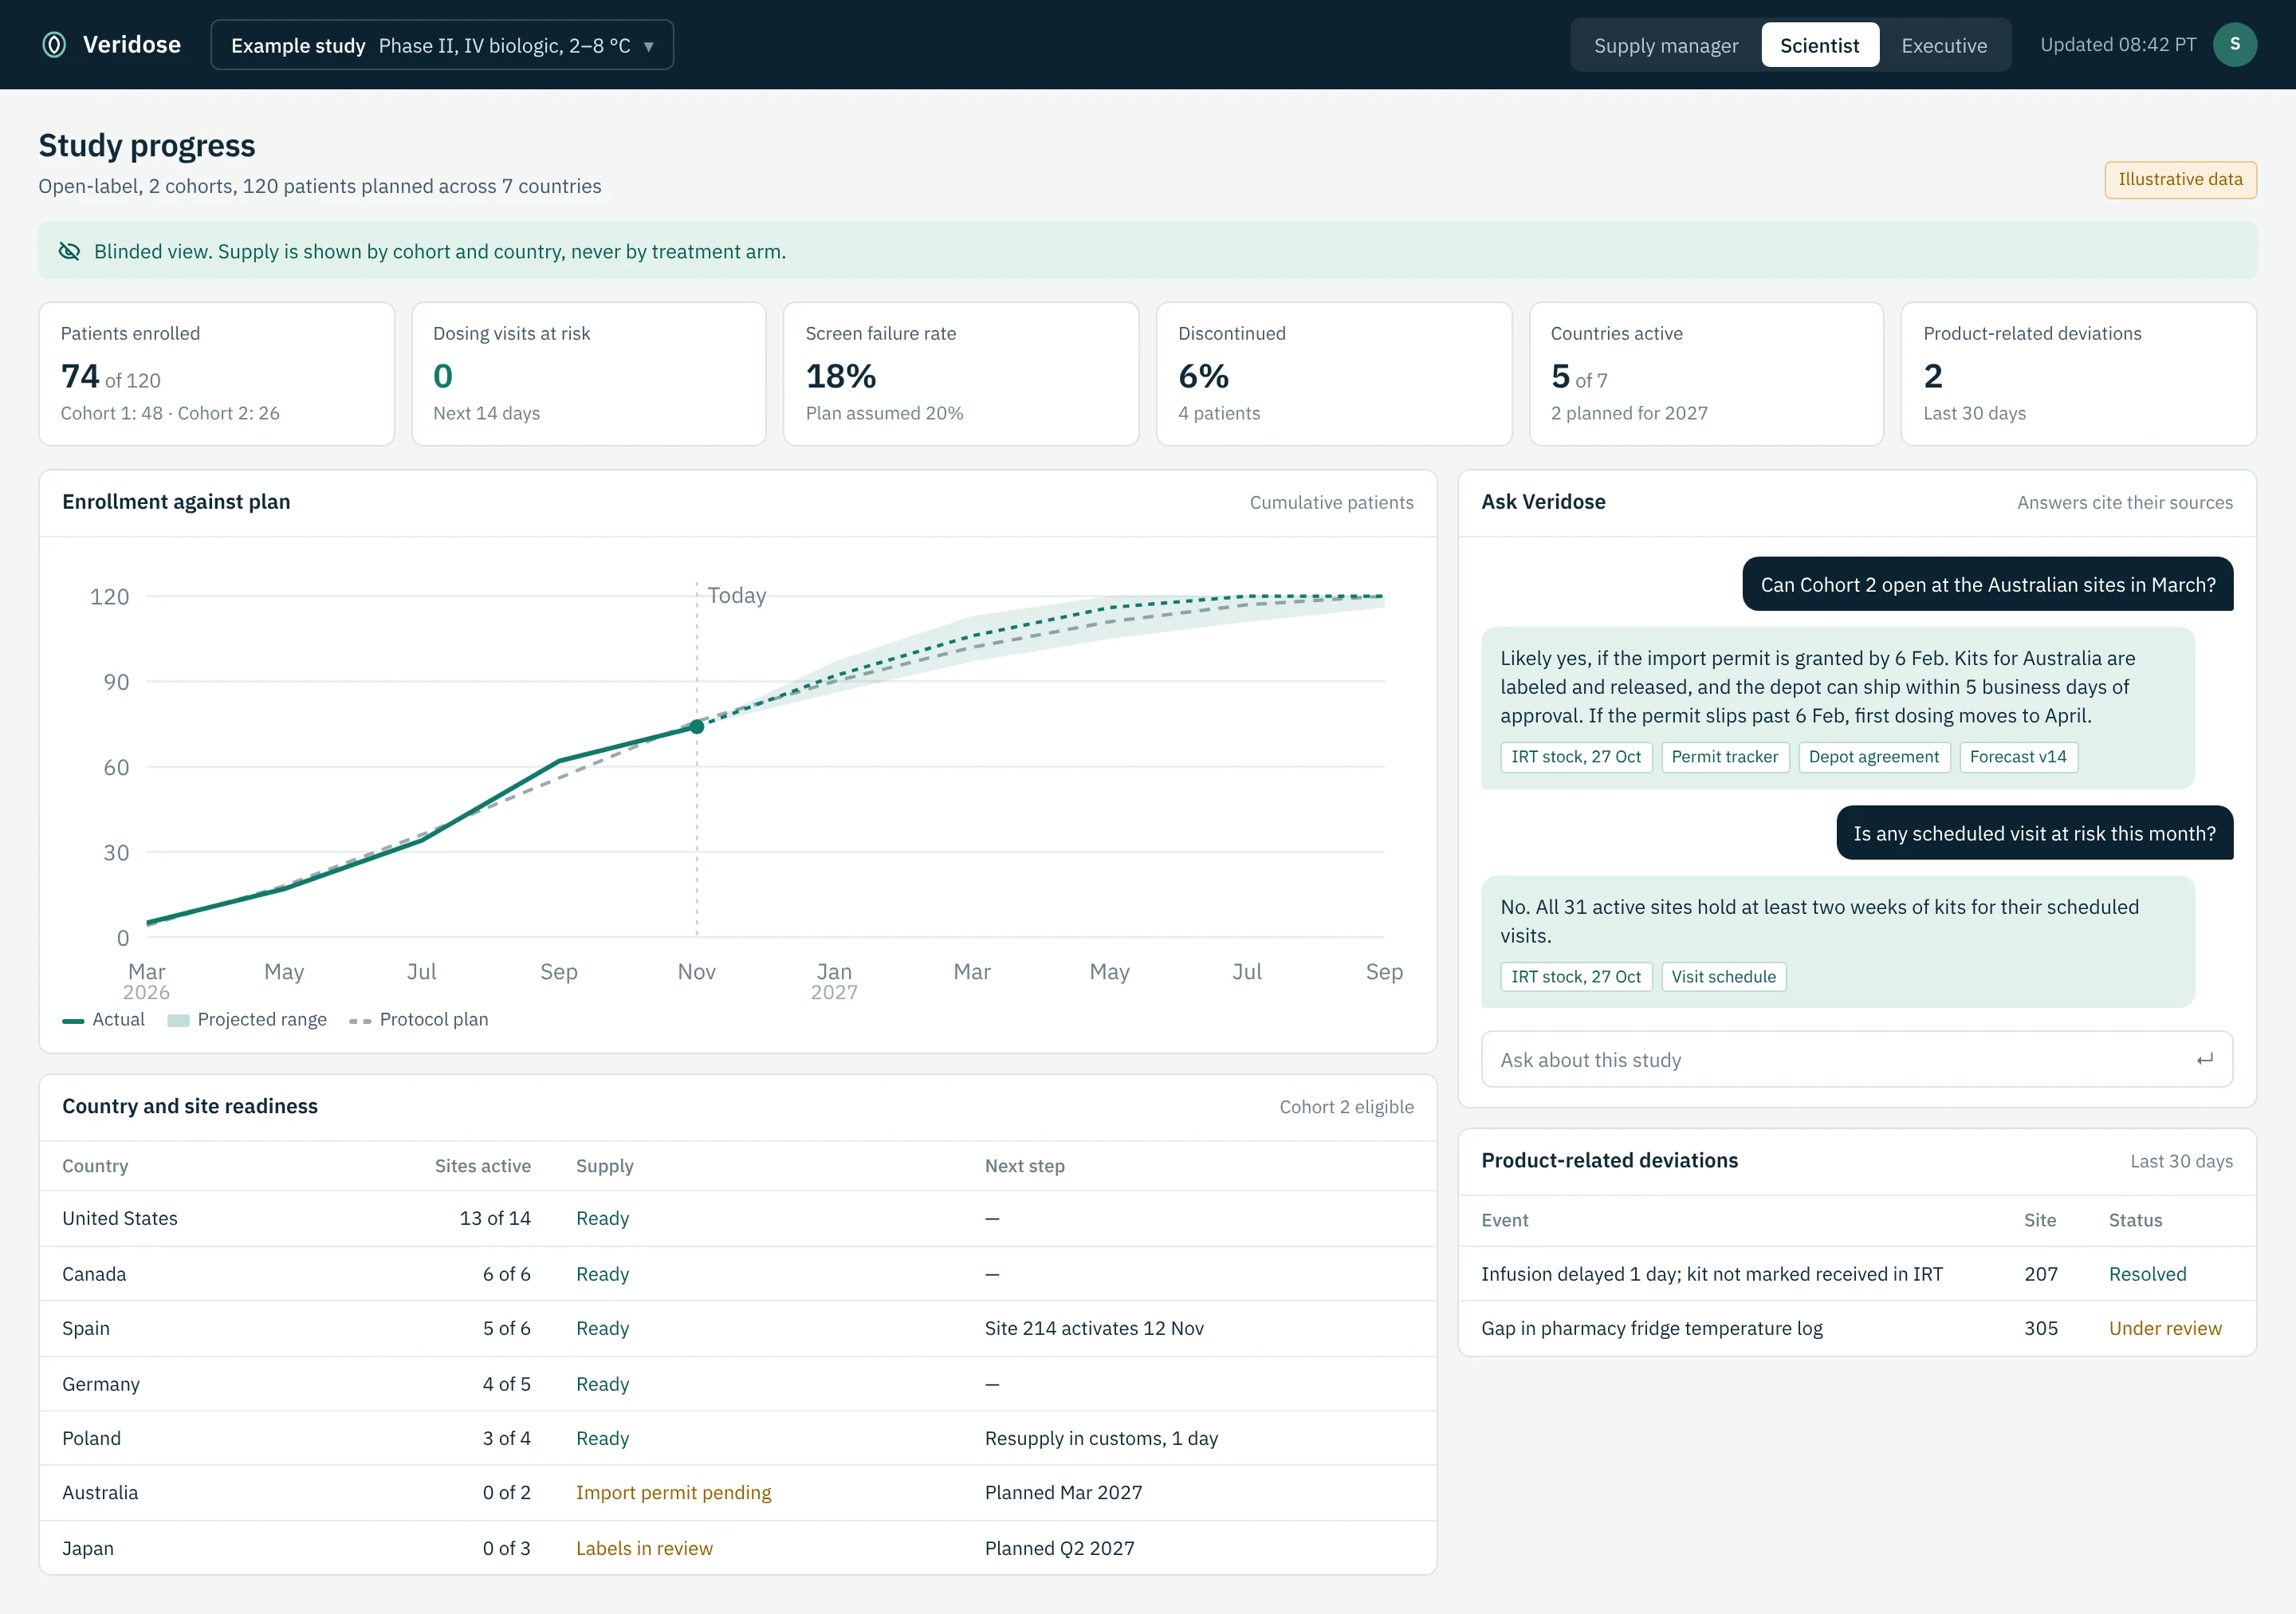
Task: Click the Protocol plan dashed legend marker
Action: pyautogui.click(x=360, y=1021)
